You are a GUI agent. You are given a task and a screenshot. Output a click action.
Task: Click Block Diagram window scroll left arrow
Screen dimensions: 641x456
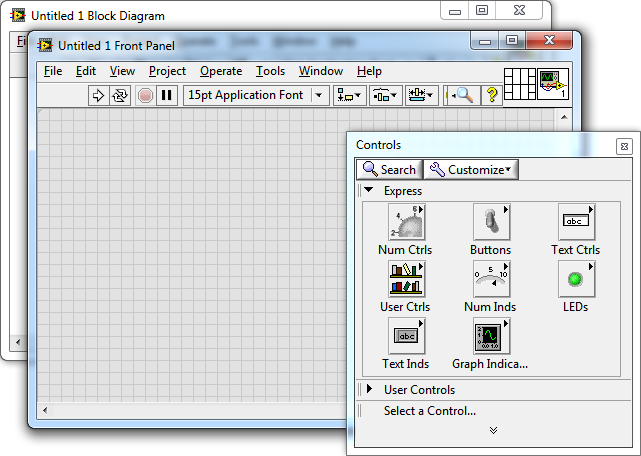tap(18, 342)
